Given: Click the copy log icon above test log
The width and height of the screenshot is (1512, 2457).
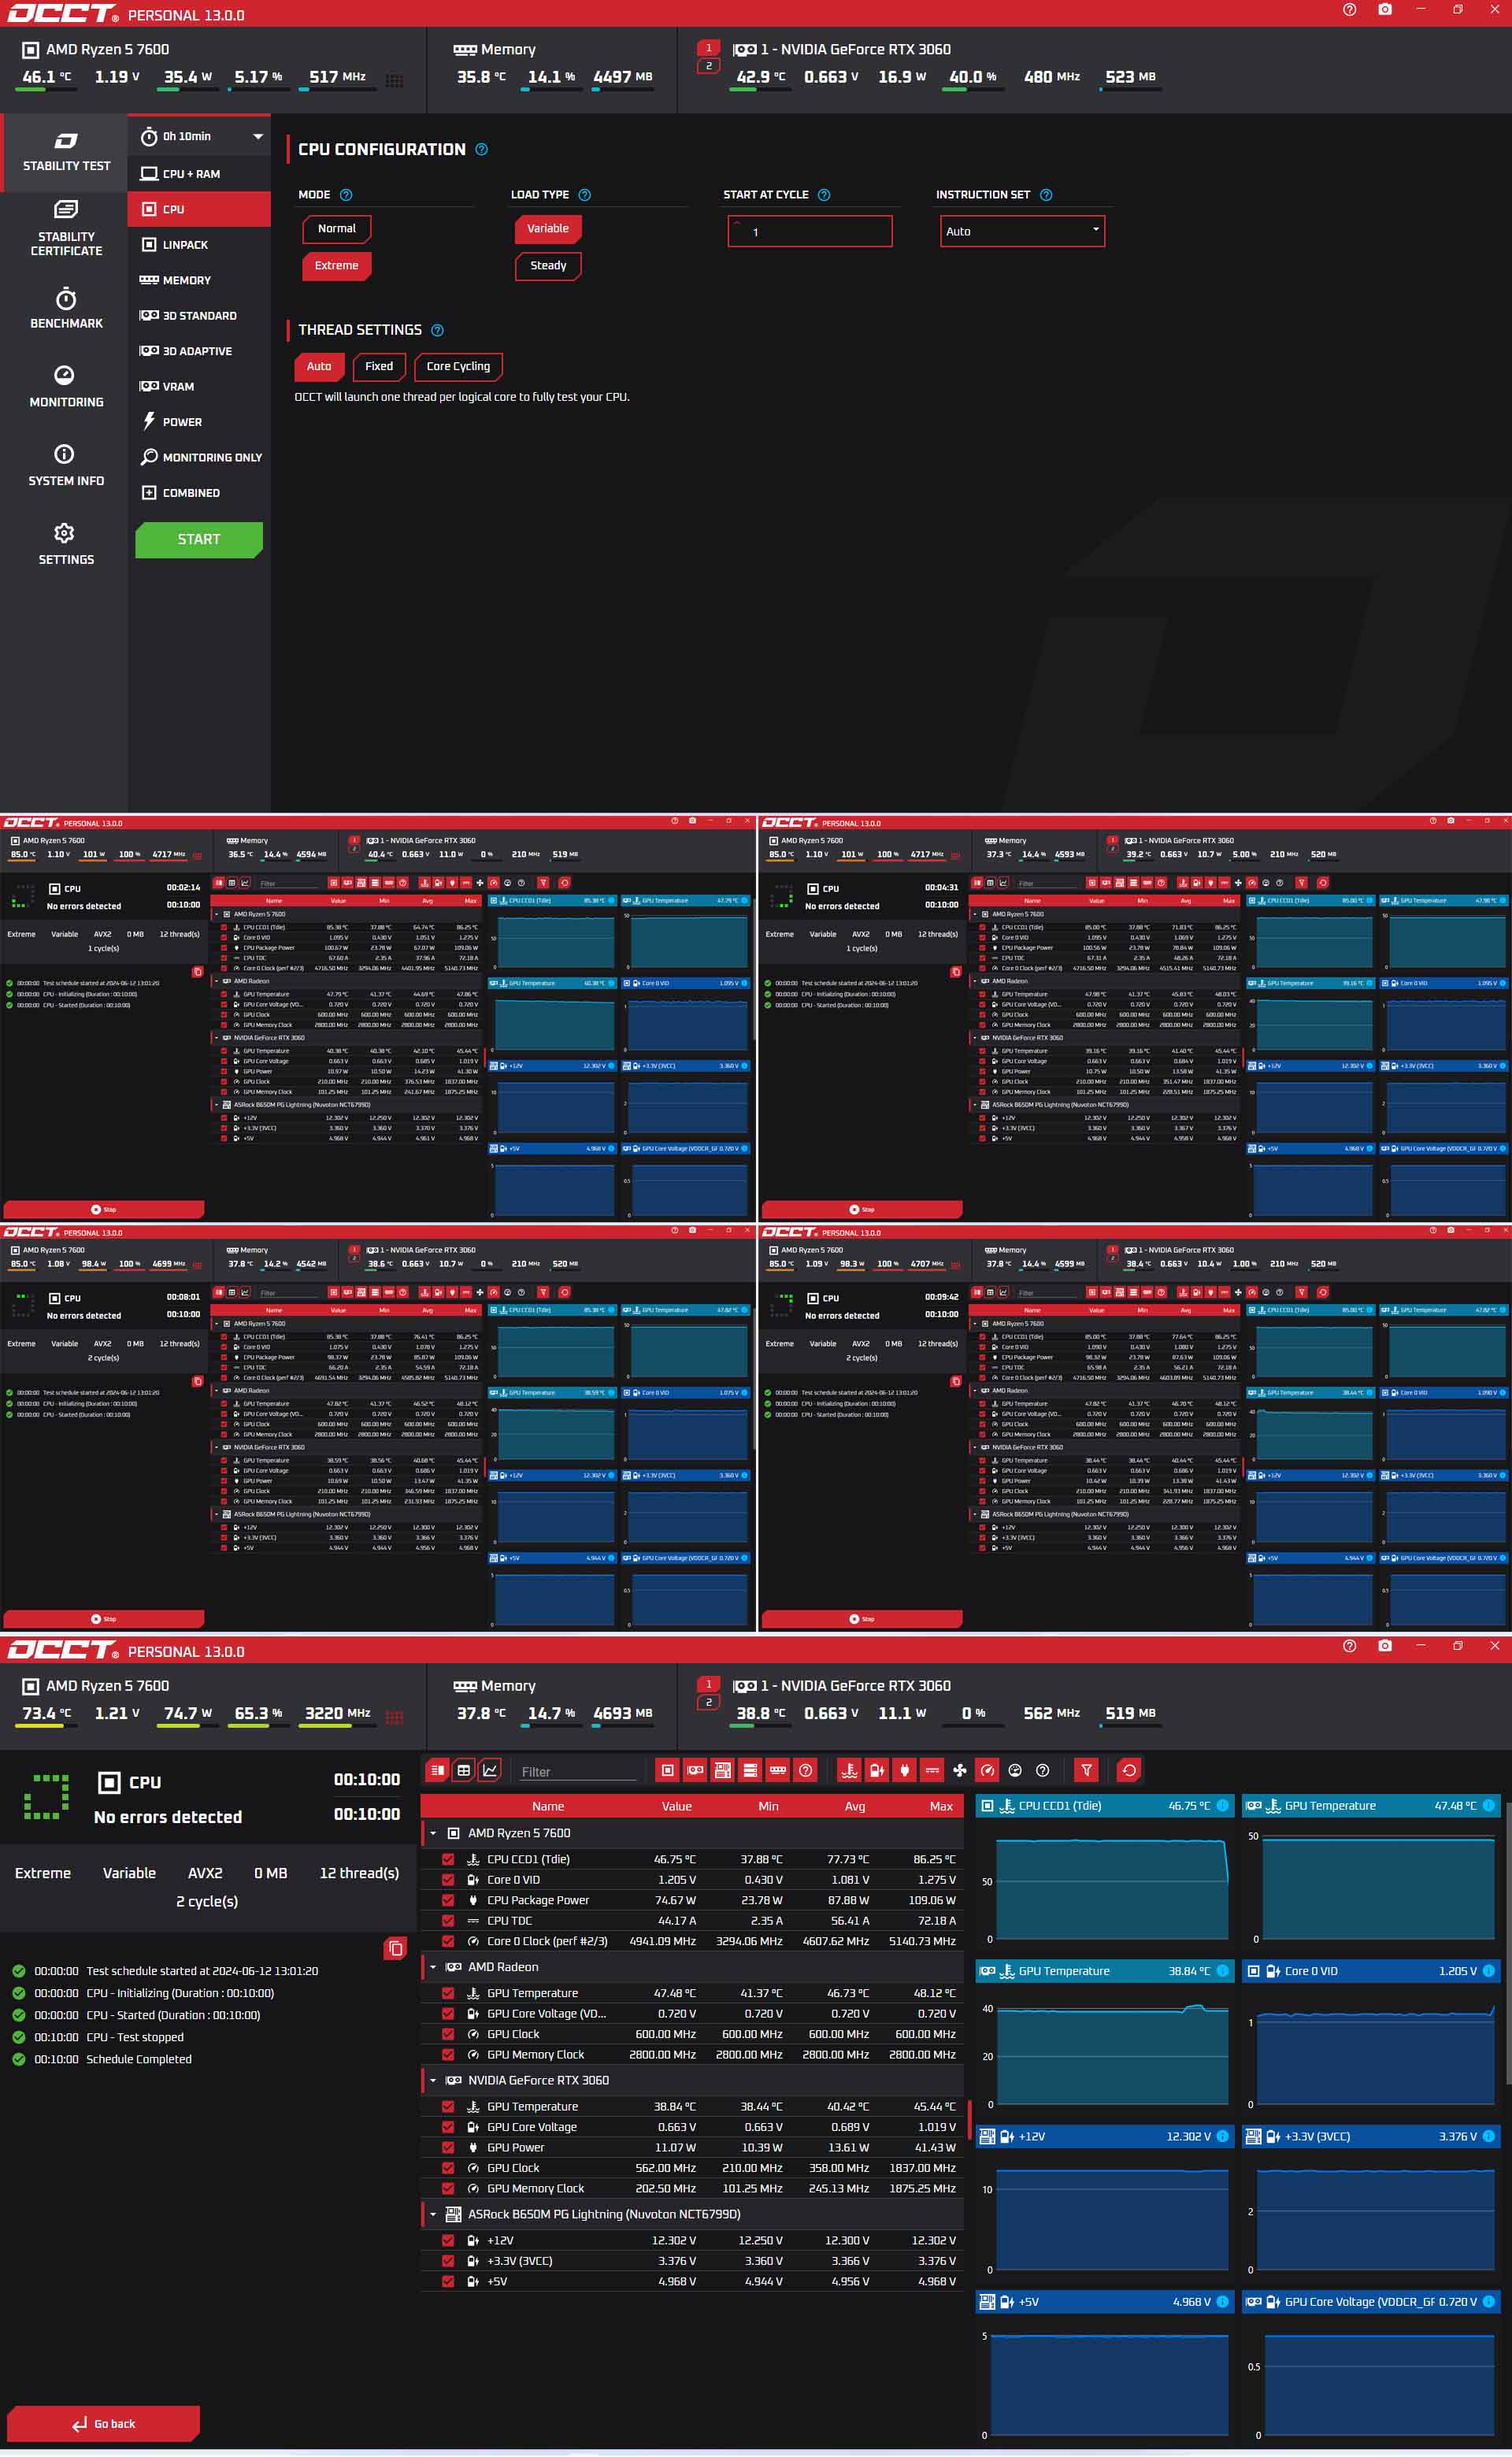Looking at the screenshot, I should [x=395, y=1948].
